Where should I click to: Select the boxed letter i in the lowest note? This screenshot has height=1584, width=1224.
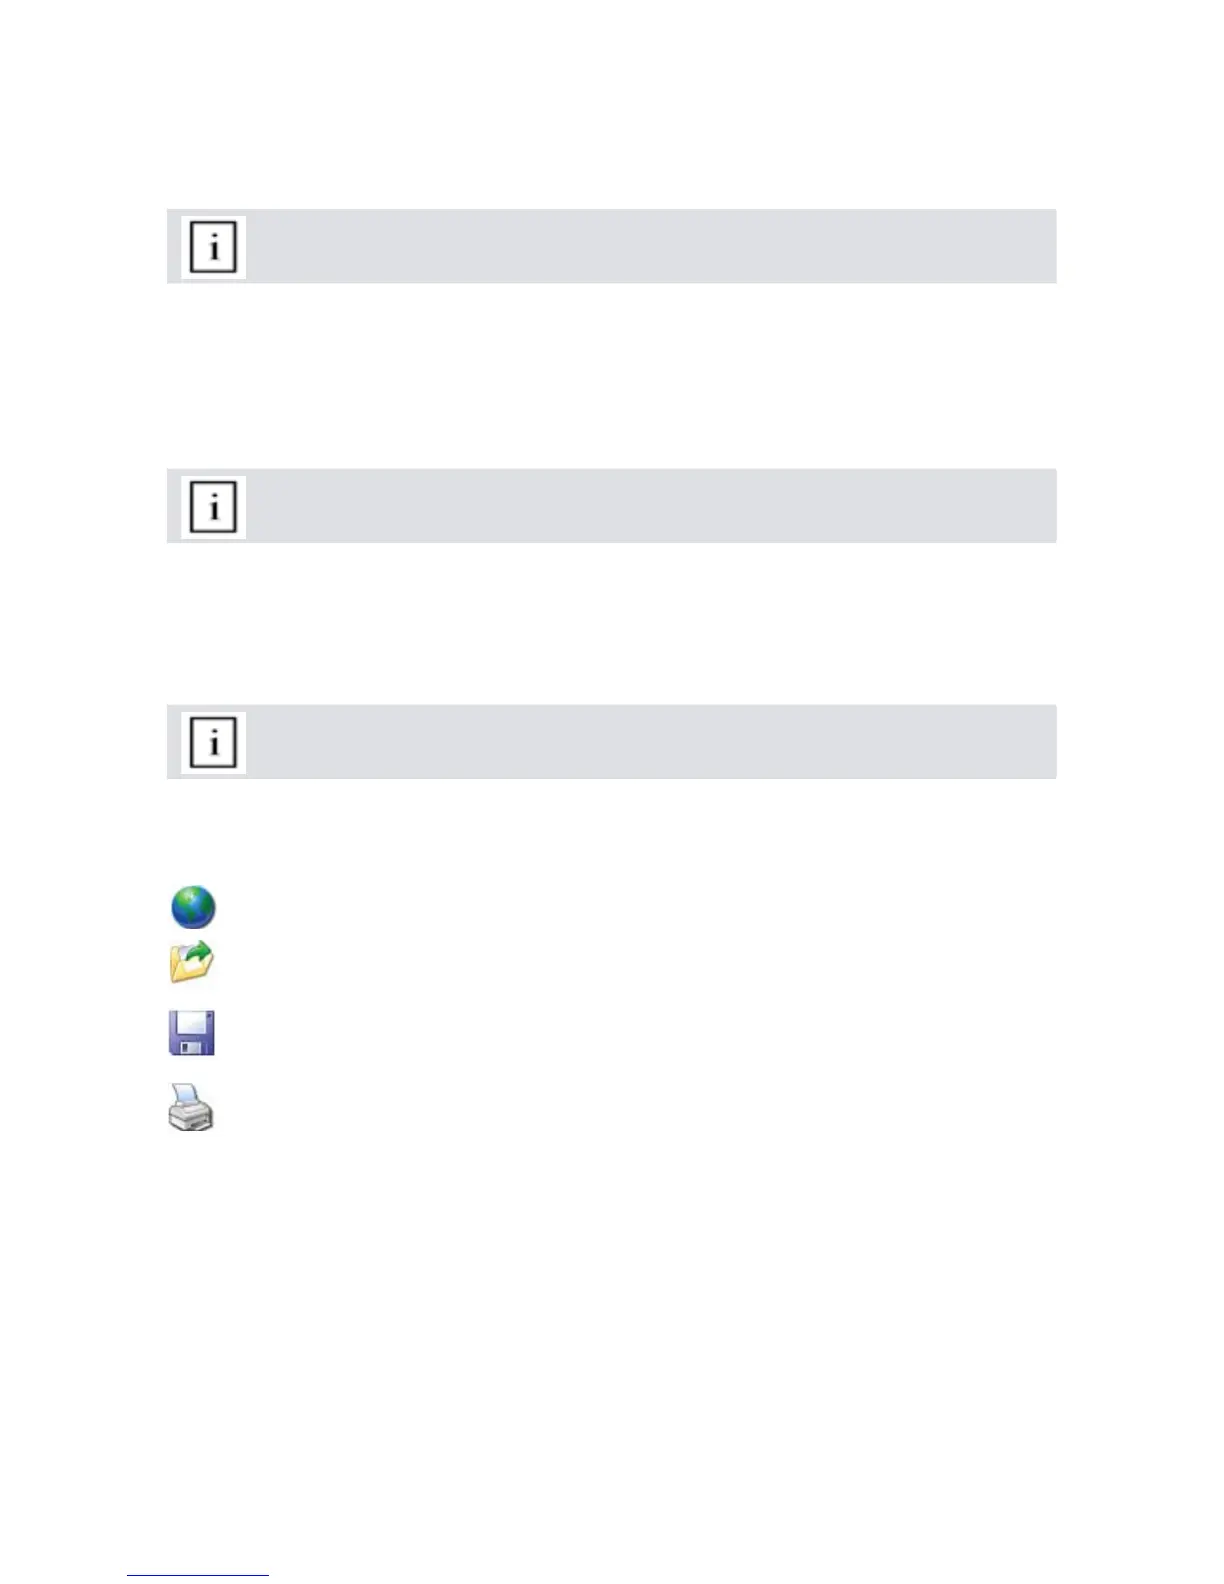[x=213, y=742]
